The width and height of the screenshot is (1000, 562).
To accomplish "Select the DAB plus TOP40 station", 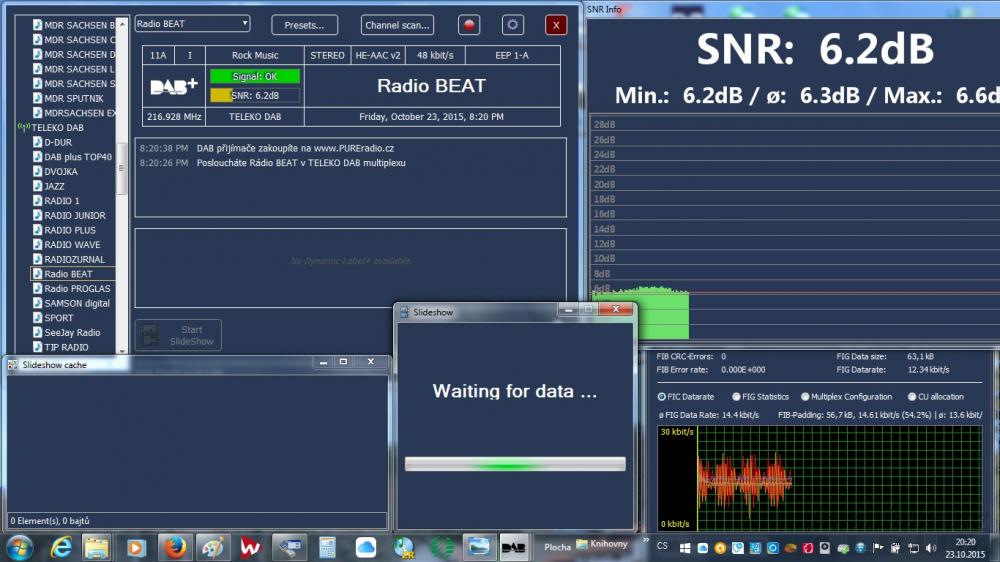I will point(72,157).
